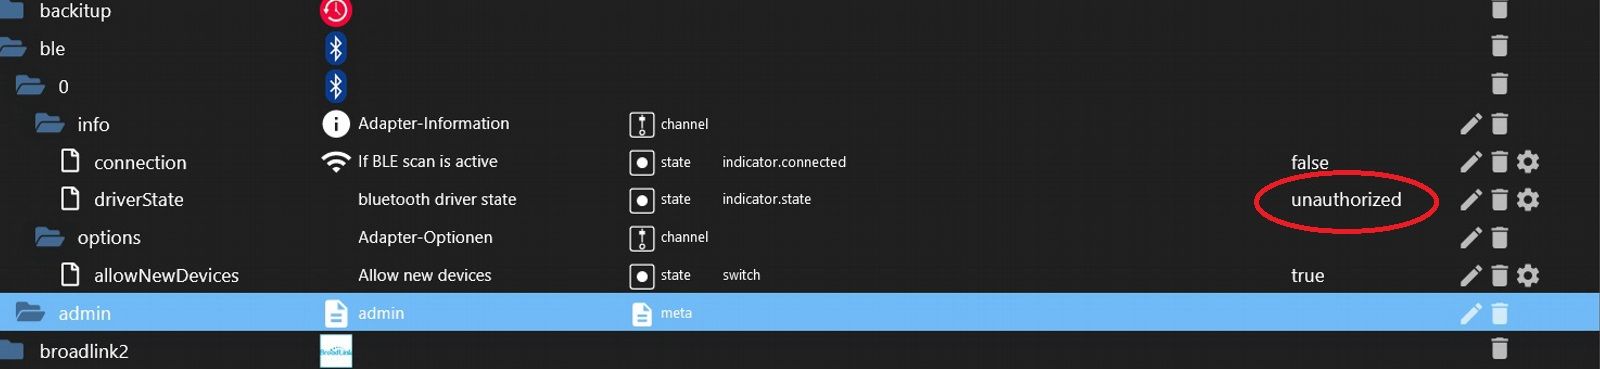Collapse the ble folder

(x=12, y=47)
